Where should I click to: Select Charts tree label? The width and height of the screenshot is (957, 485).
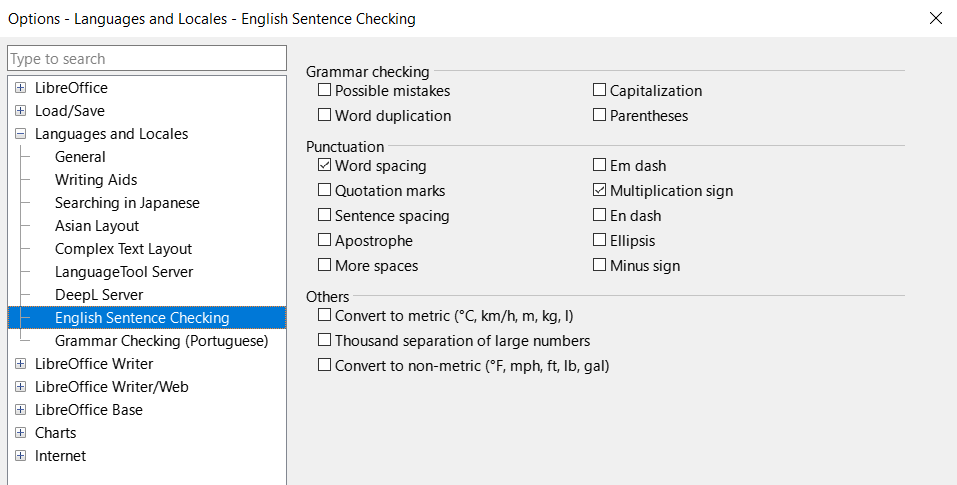click(x=56, y=433)
